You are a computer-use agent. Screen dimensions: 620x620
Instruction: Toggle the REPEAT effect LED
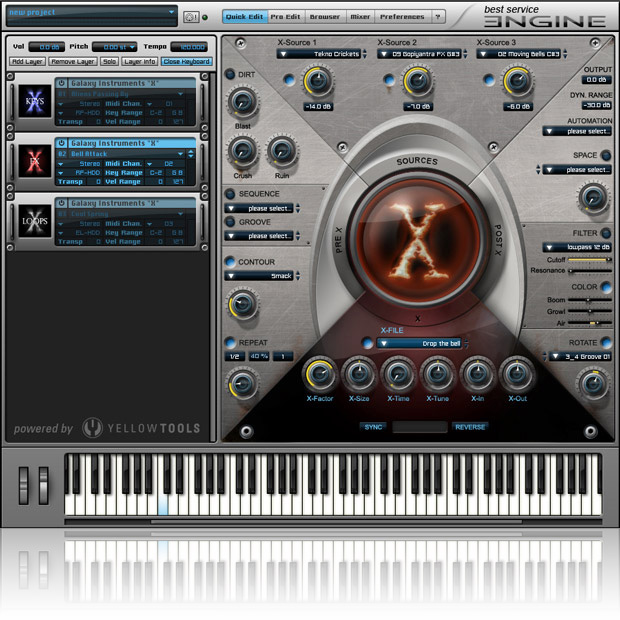230,342
